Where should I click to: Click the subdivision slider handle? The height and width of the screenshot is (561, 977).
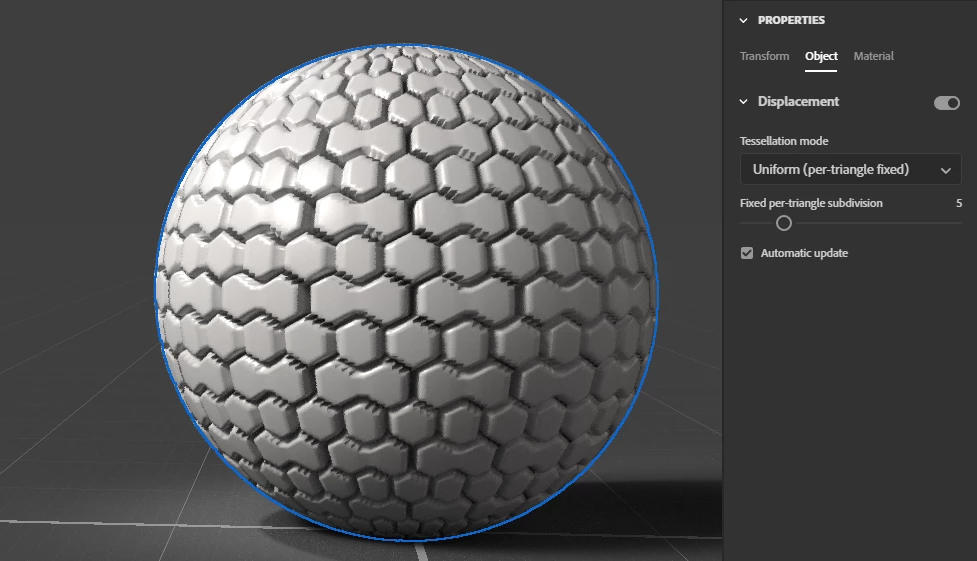(784, 223)
